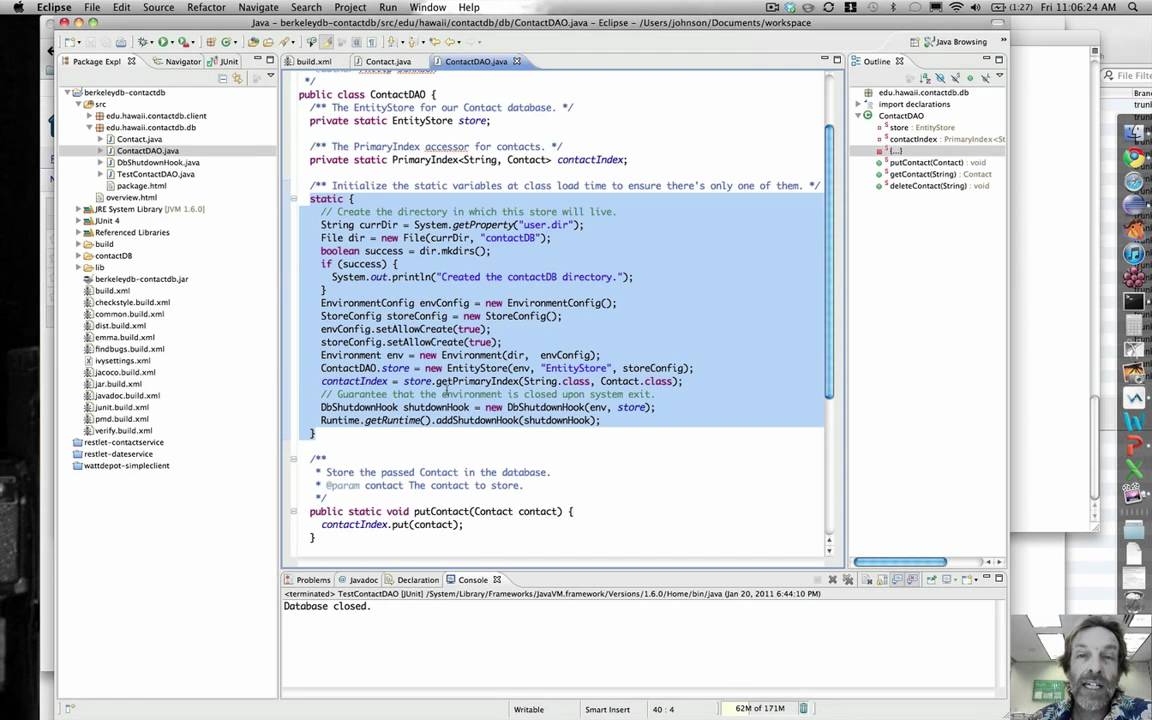Open Package Explorer view menu triangle
The image size is (1152, 720).
270,76
